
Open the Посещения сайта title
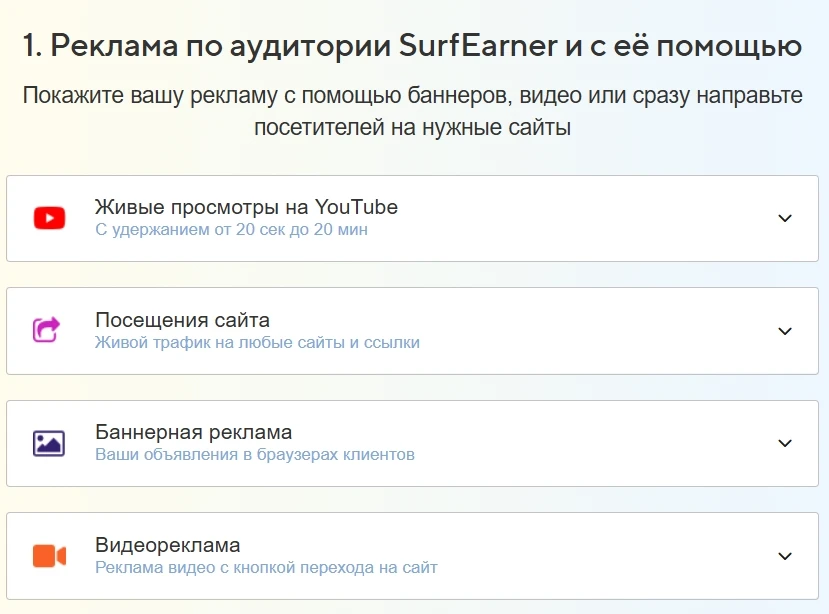tap(182, 320)
